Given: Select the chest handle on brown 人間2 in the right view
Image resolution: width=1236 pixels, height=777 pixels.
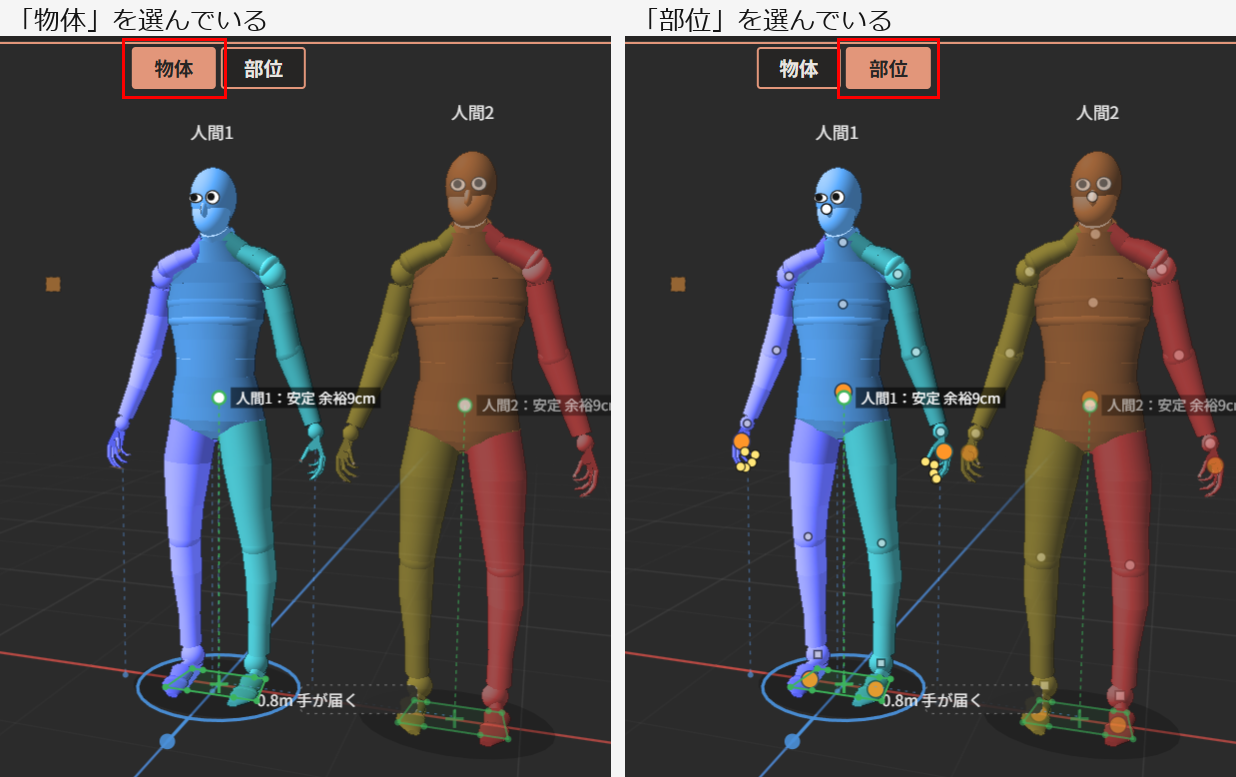Looking at the screenshot, I should coord(1093,302).
